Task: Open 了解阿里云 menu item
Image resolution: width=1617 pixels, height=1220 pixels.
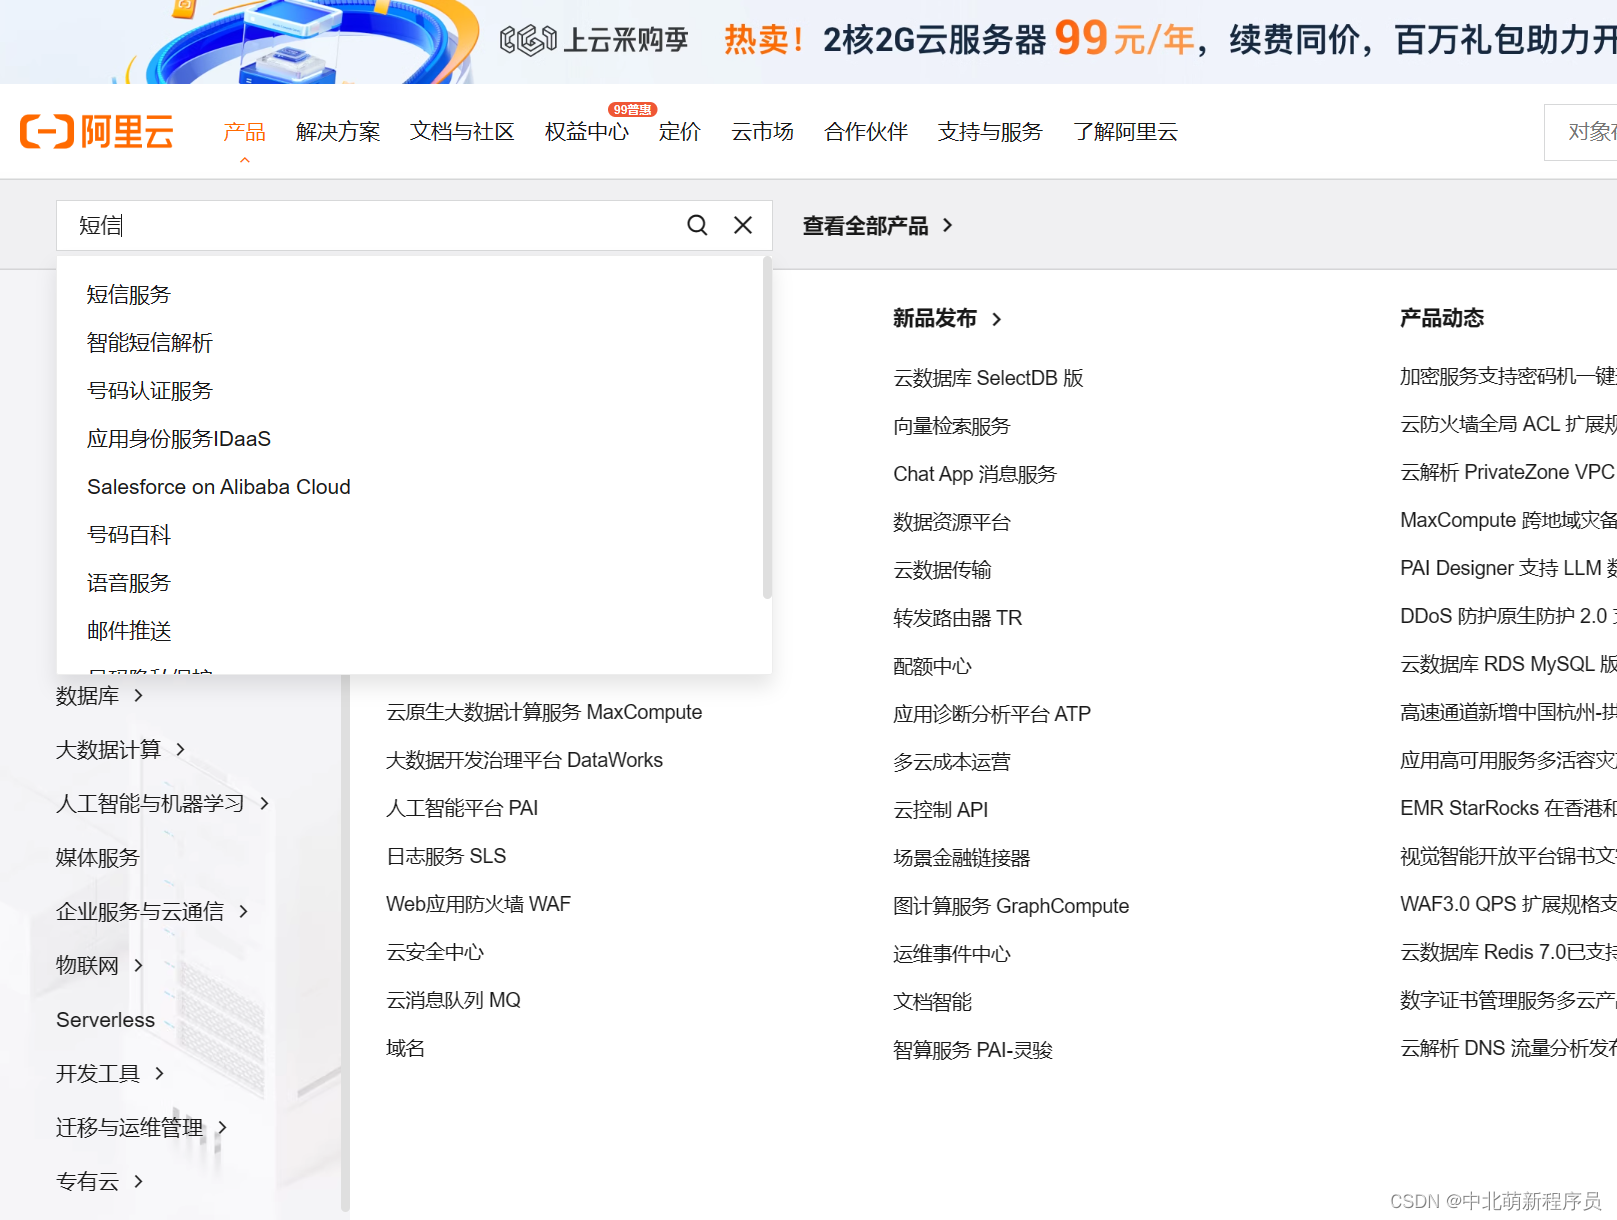Action: (1125, 131)
